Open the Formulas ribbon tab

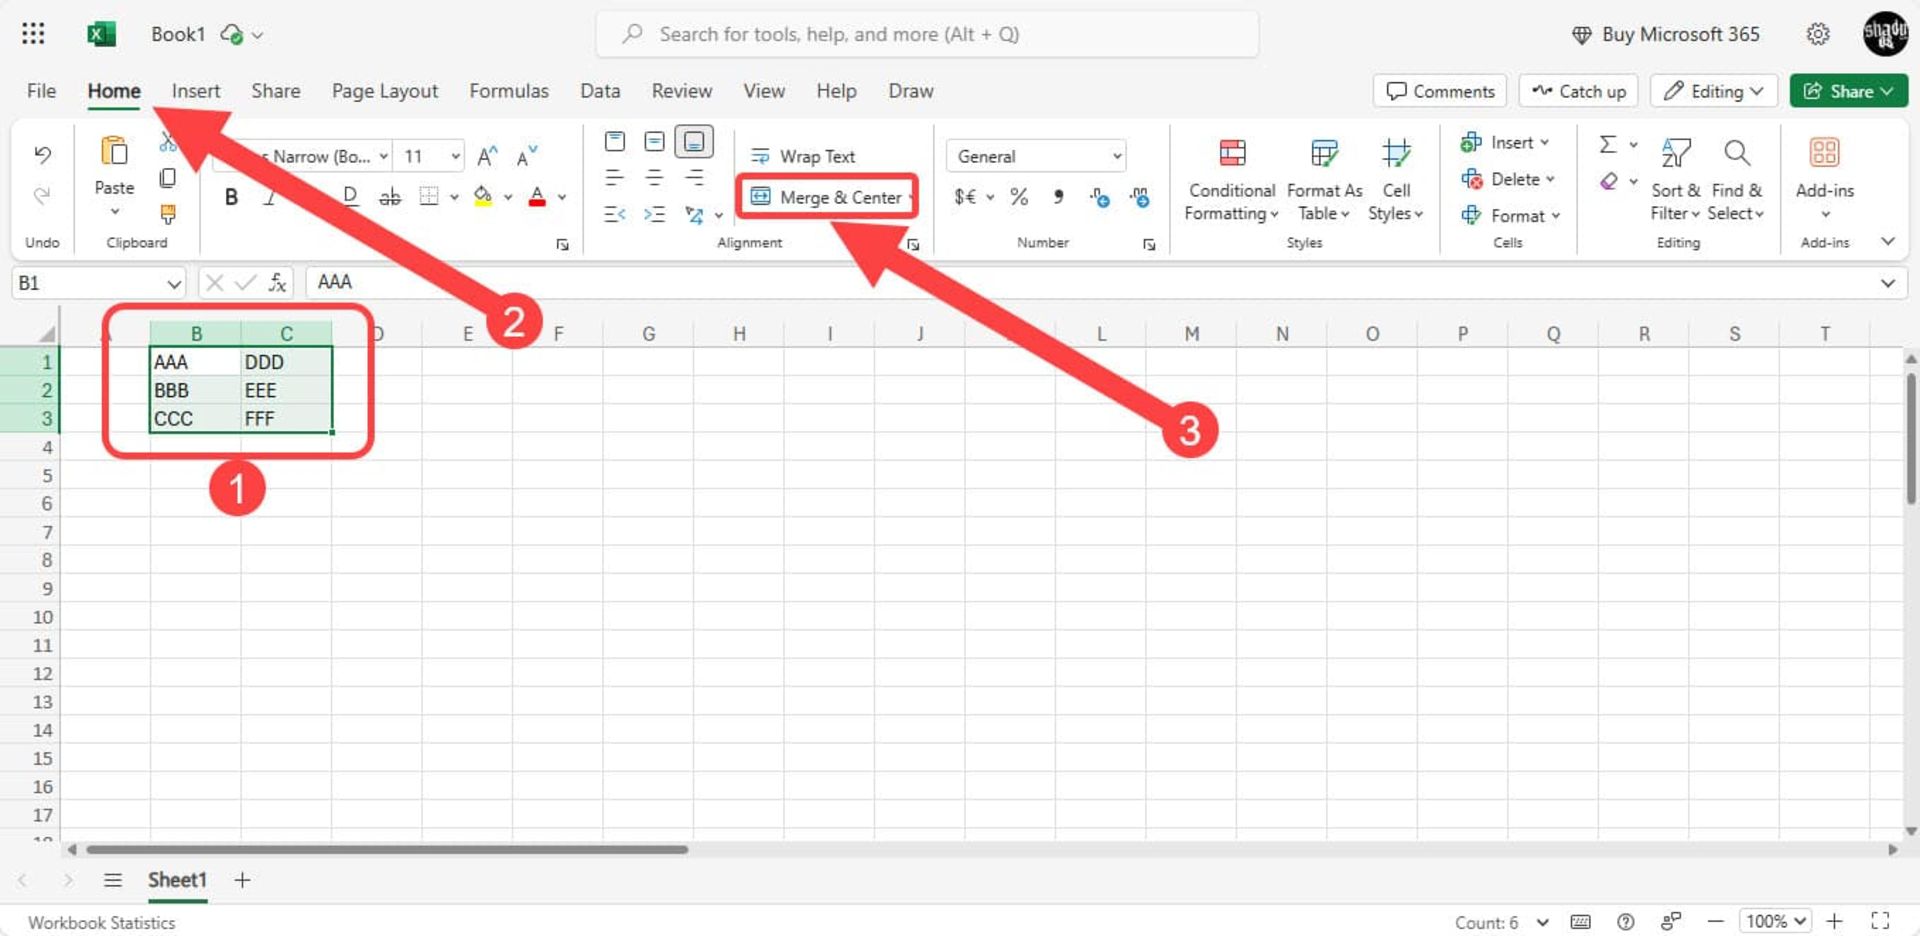pos(508,91)
